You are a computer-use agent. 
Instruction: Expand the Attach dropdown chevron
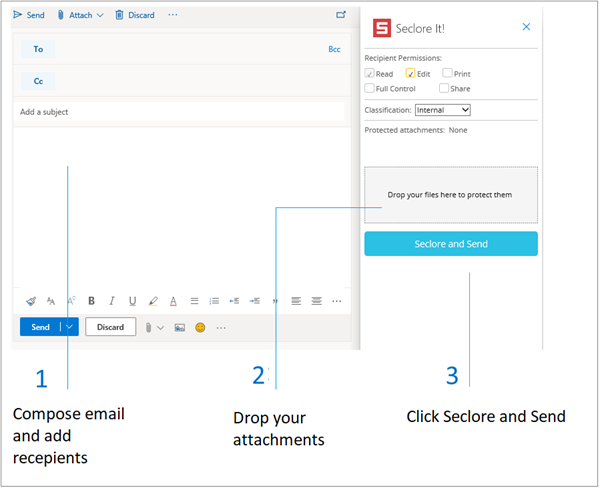click(x=100, y=15)
